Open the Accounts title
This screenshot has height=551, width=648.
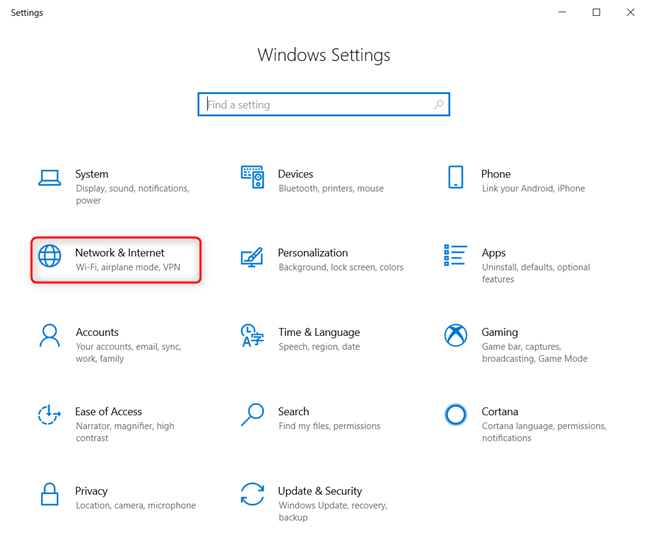tap(97, 332)
